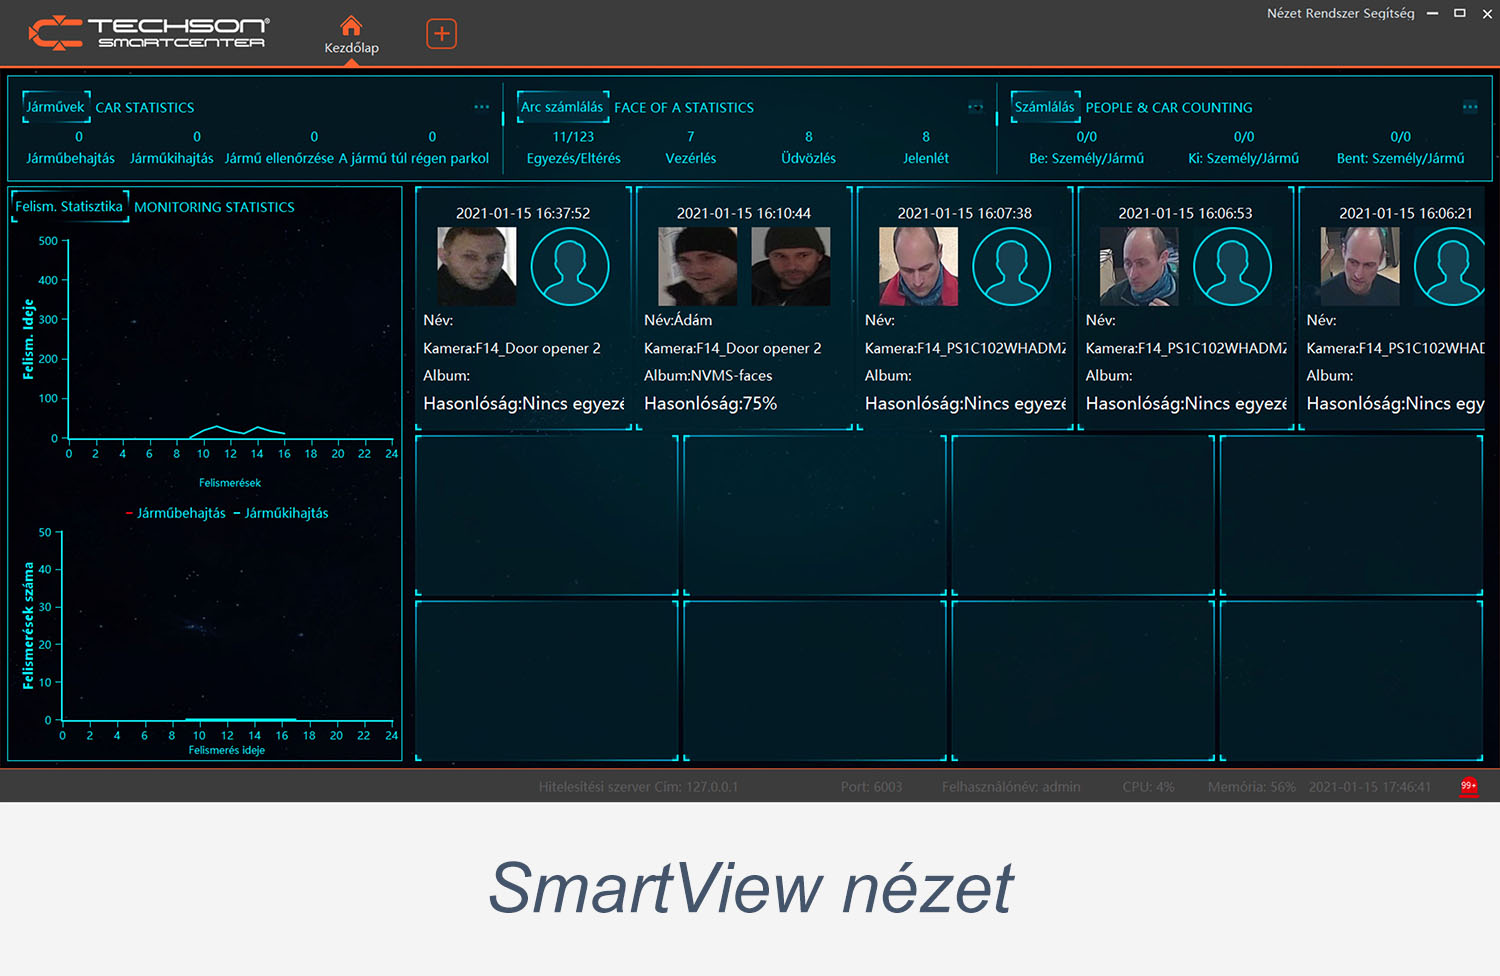Click the red 99+ alert icon
The height and width of the screenshot is (976, 1500).
pyautogui.click(x=1469, y=786)
